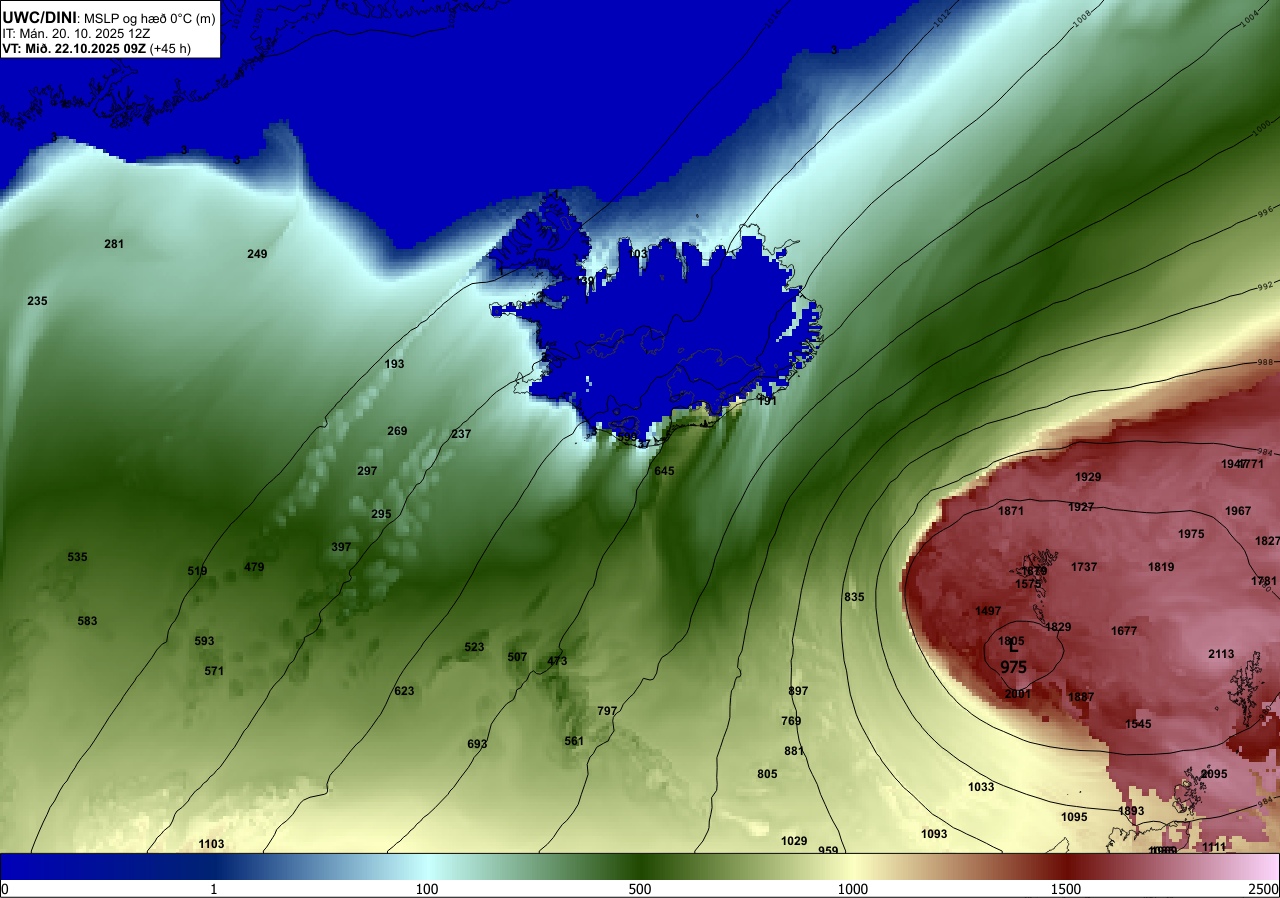Click map value '1033'

point(981,787)
